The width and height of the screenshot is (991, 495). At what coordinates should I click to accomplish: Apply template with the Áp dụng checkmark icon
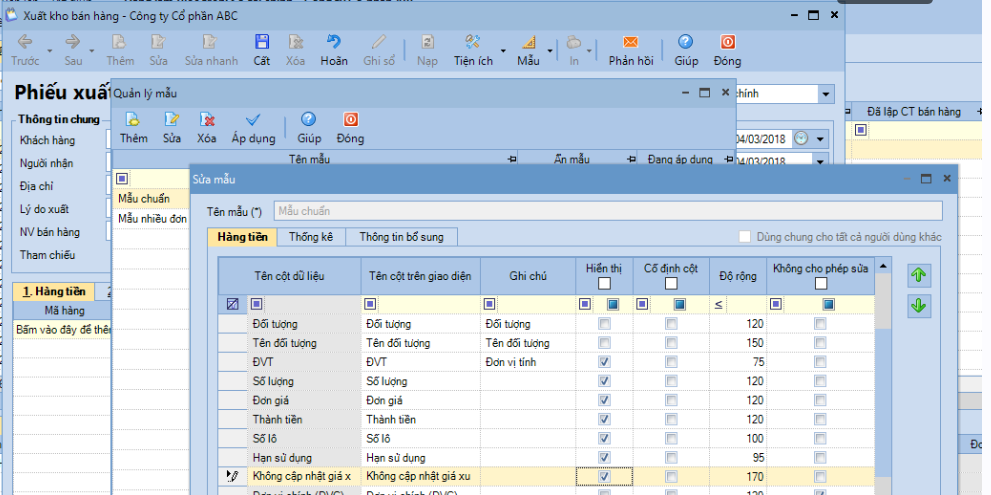pyautogui.click(x=253, y=119)
